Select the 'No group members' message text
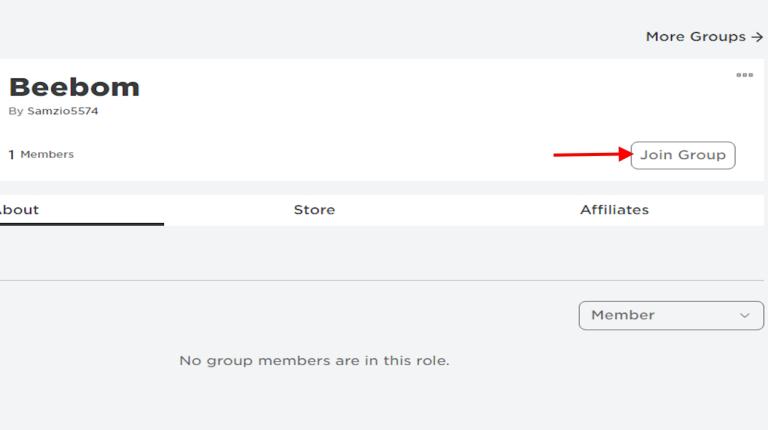768x430 pixels. [314, 360]
